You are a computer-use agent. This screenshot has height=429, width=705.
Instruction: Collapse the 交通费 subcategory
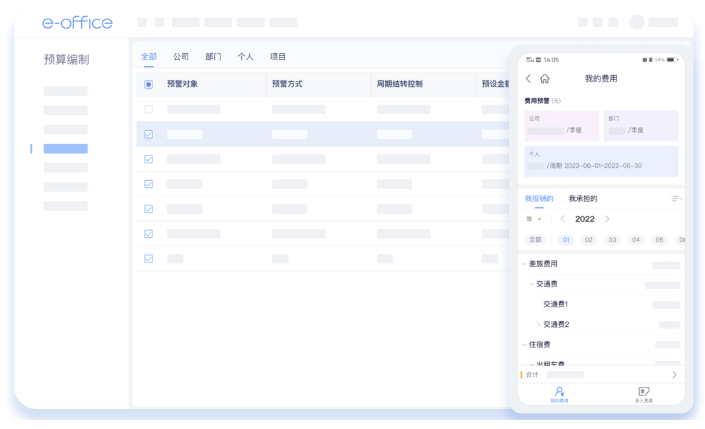tap(531, 284)
